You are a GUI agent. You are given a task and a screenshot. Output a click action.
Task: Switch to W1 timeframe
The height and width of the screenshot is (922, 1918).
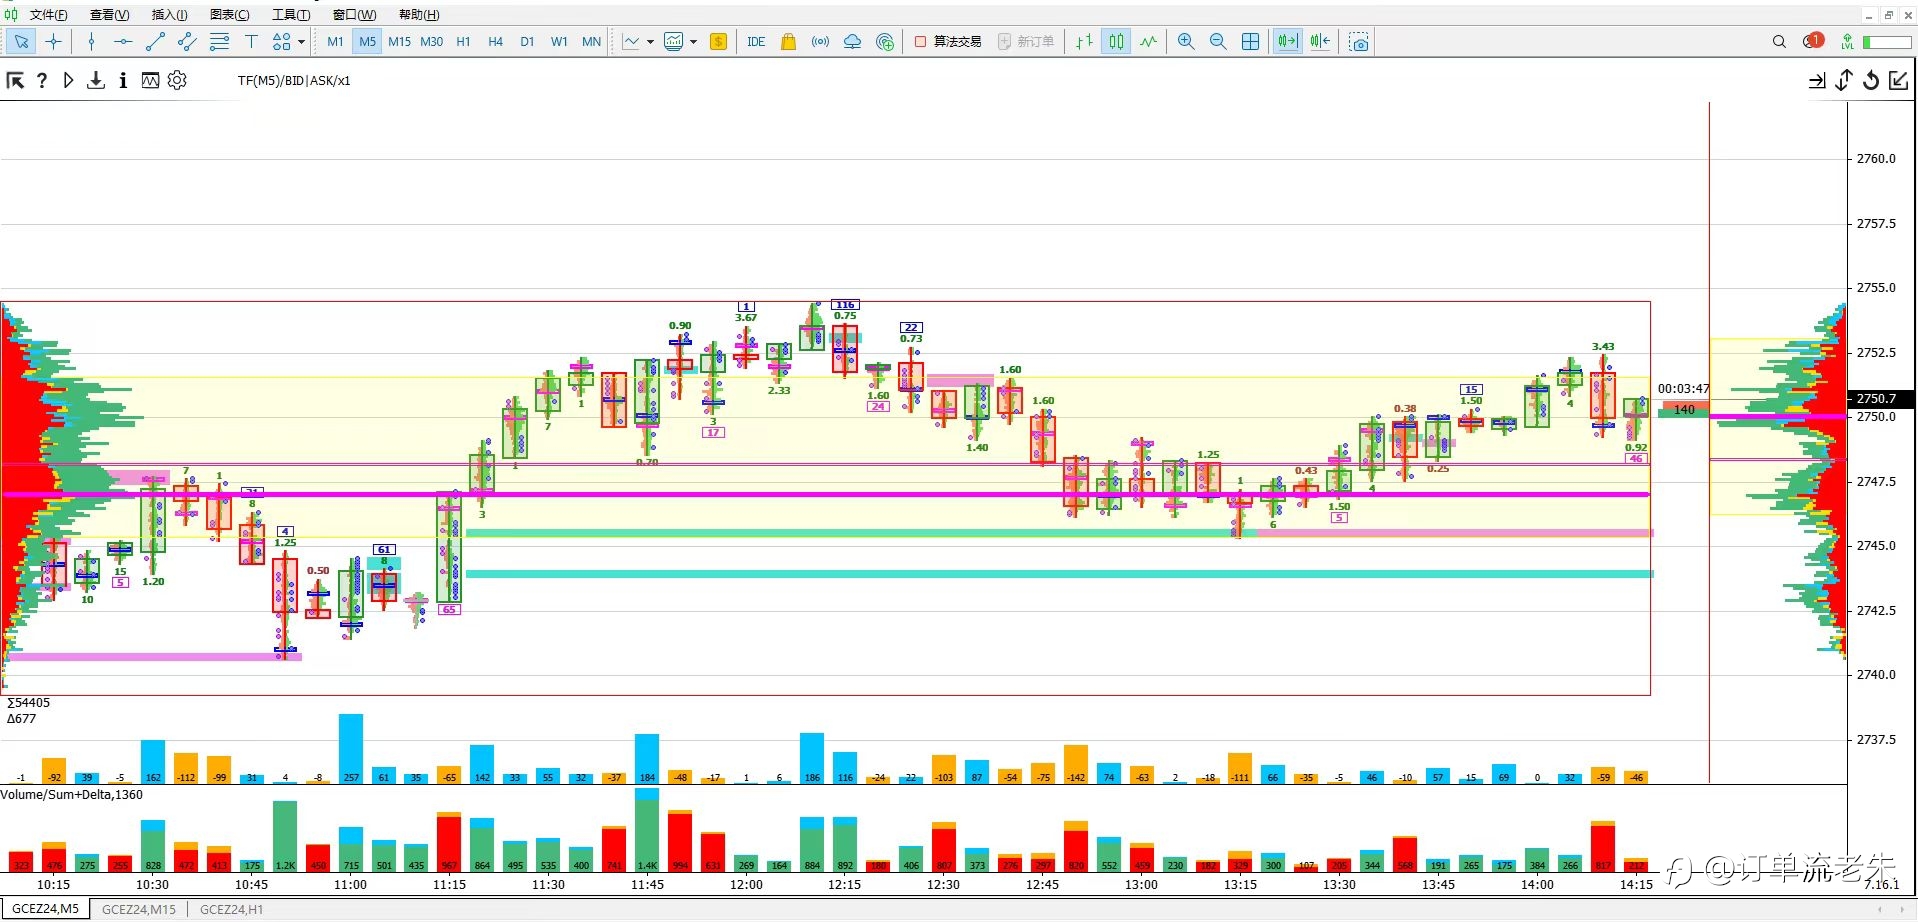point(559,41)
